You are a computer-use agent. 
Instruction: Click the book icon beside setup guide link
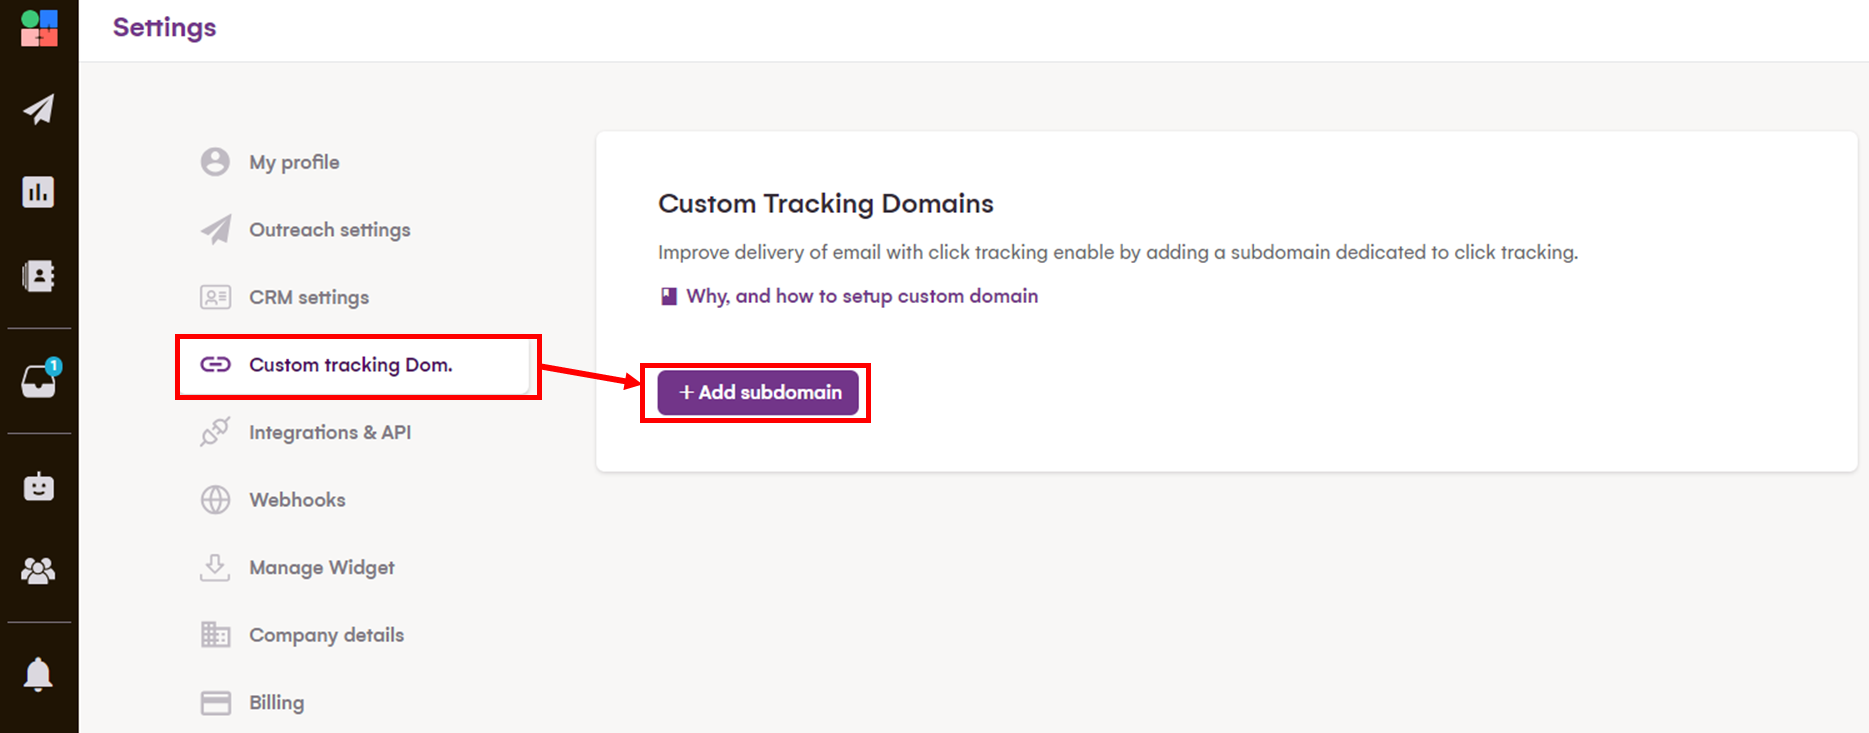[669, 296]
